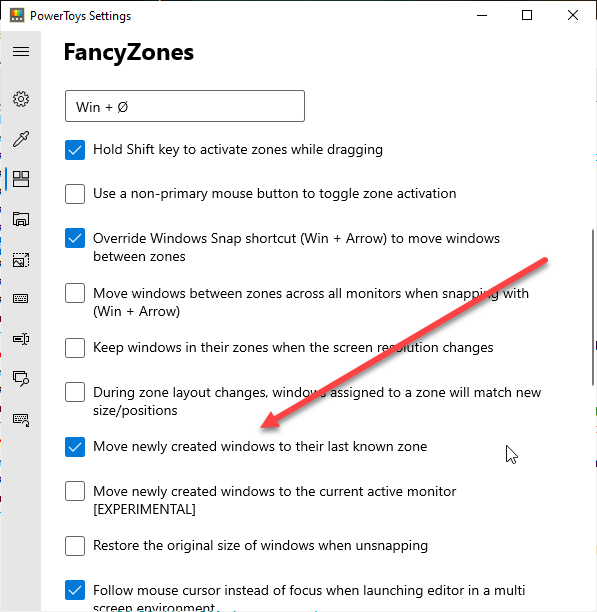597x612 pixels.
Task: Open Image Resizer sidebar icon
Action: 21,260
